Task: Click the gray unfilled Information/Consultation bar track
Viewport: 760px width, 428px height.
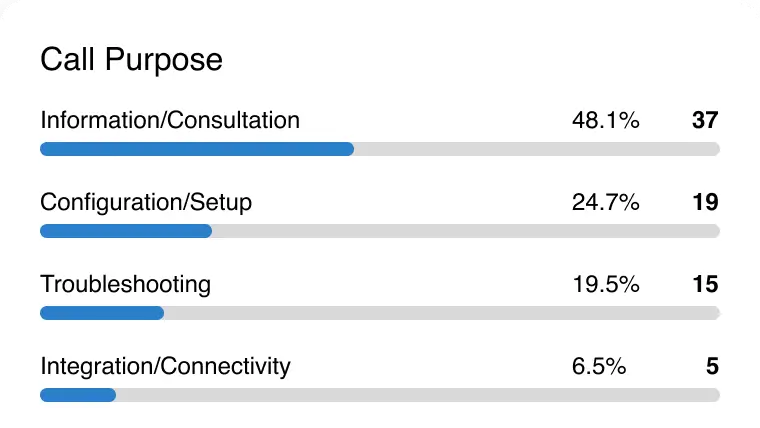Action: point(537,149)
